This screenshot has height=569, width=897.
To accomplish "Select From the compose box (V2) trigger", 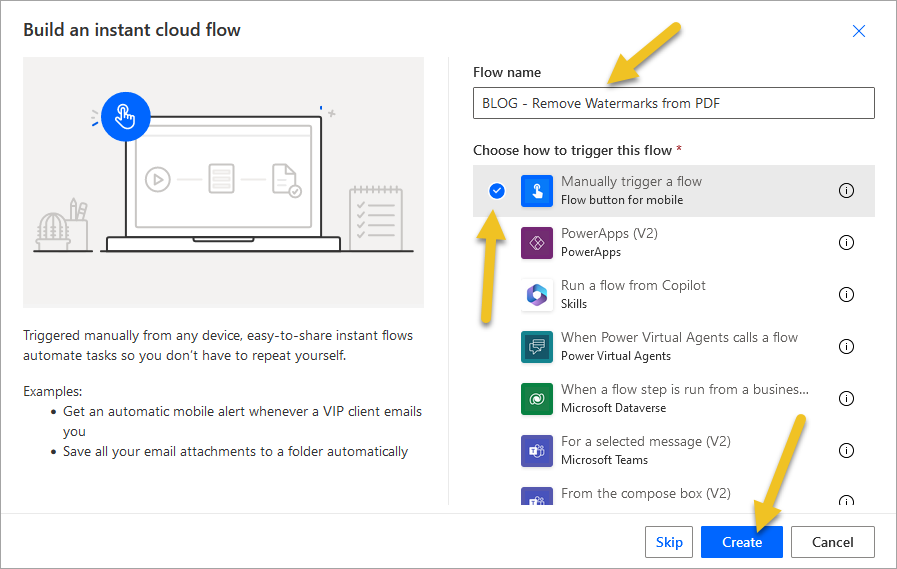I will pos(673,495).
